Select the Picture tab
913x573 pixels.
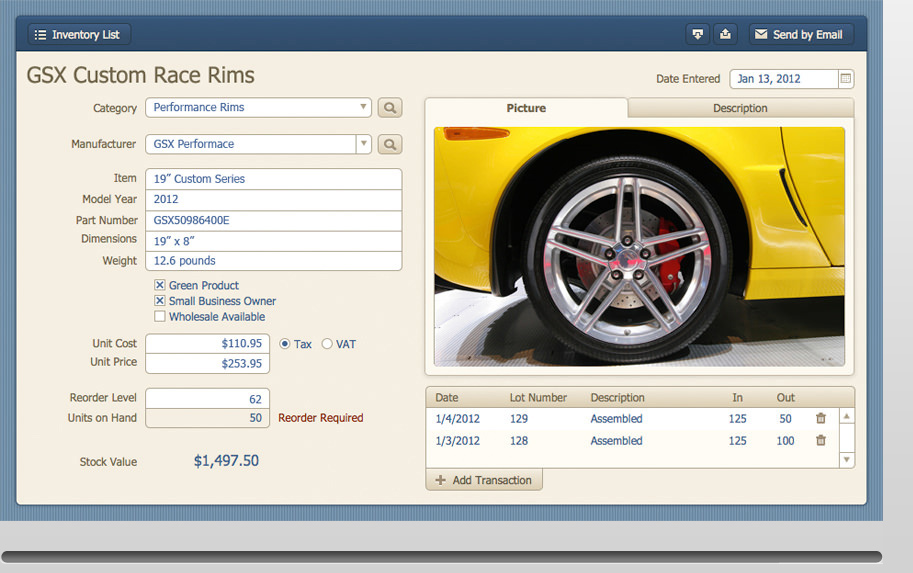coord(526,108)
